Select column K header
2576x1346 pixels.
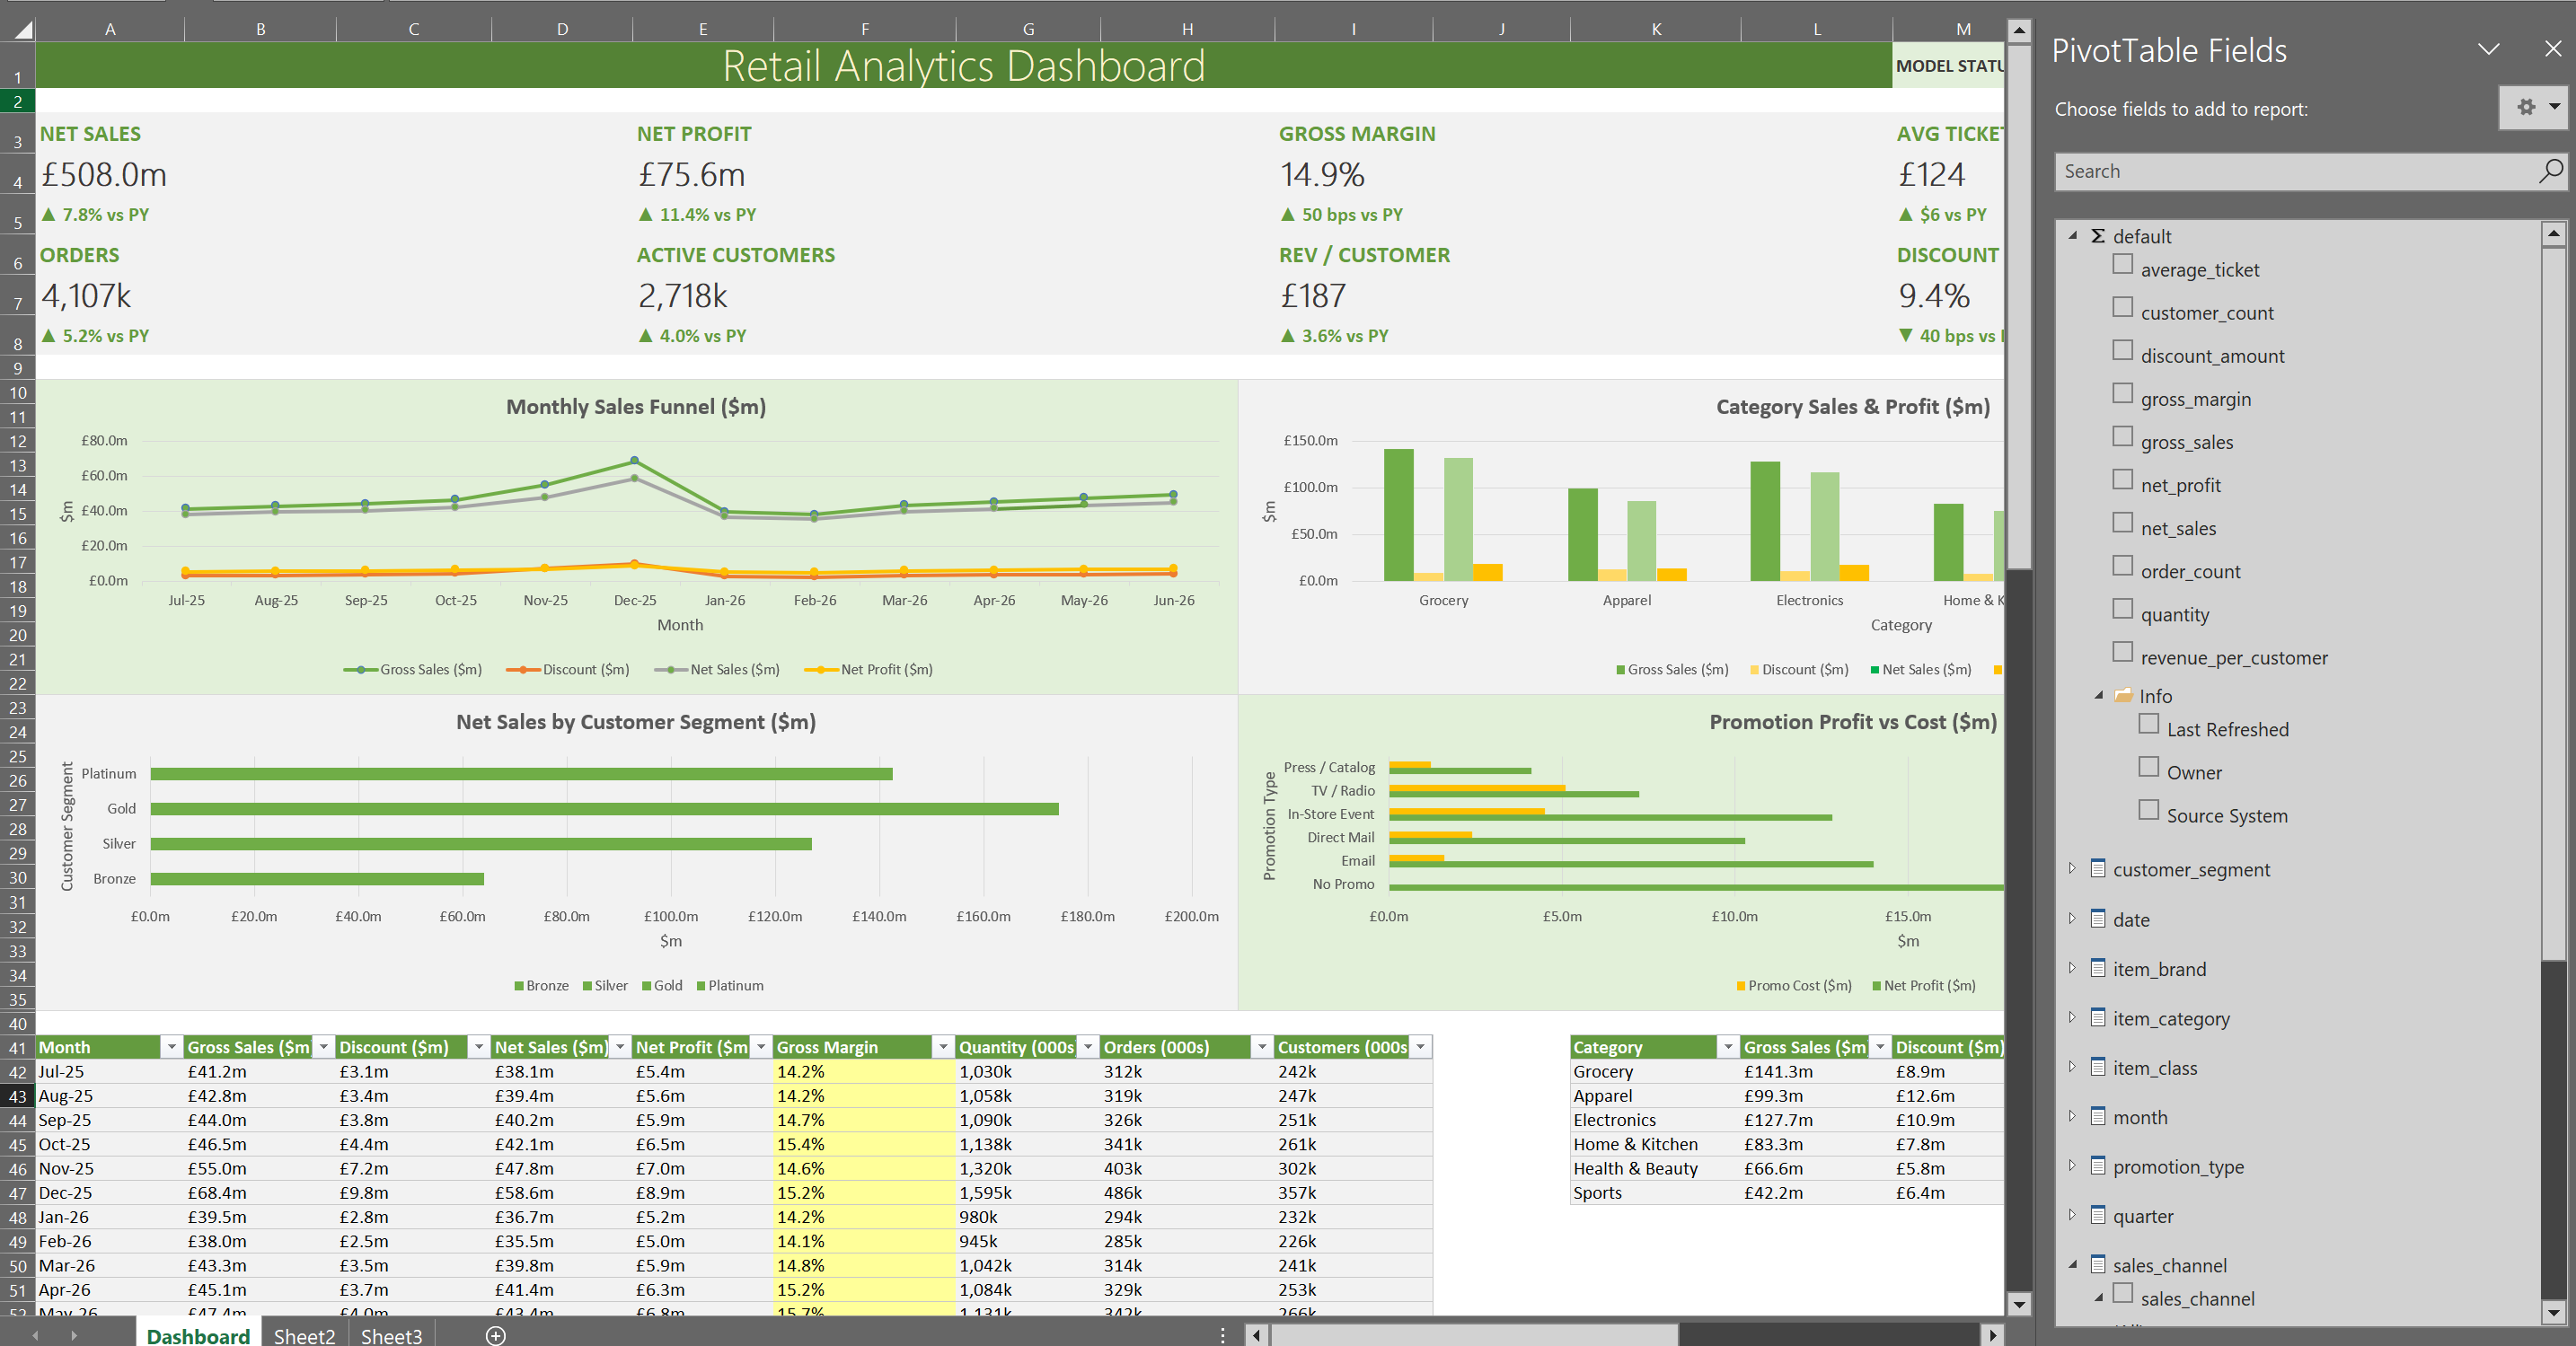[1656, 29]
